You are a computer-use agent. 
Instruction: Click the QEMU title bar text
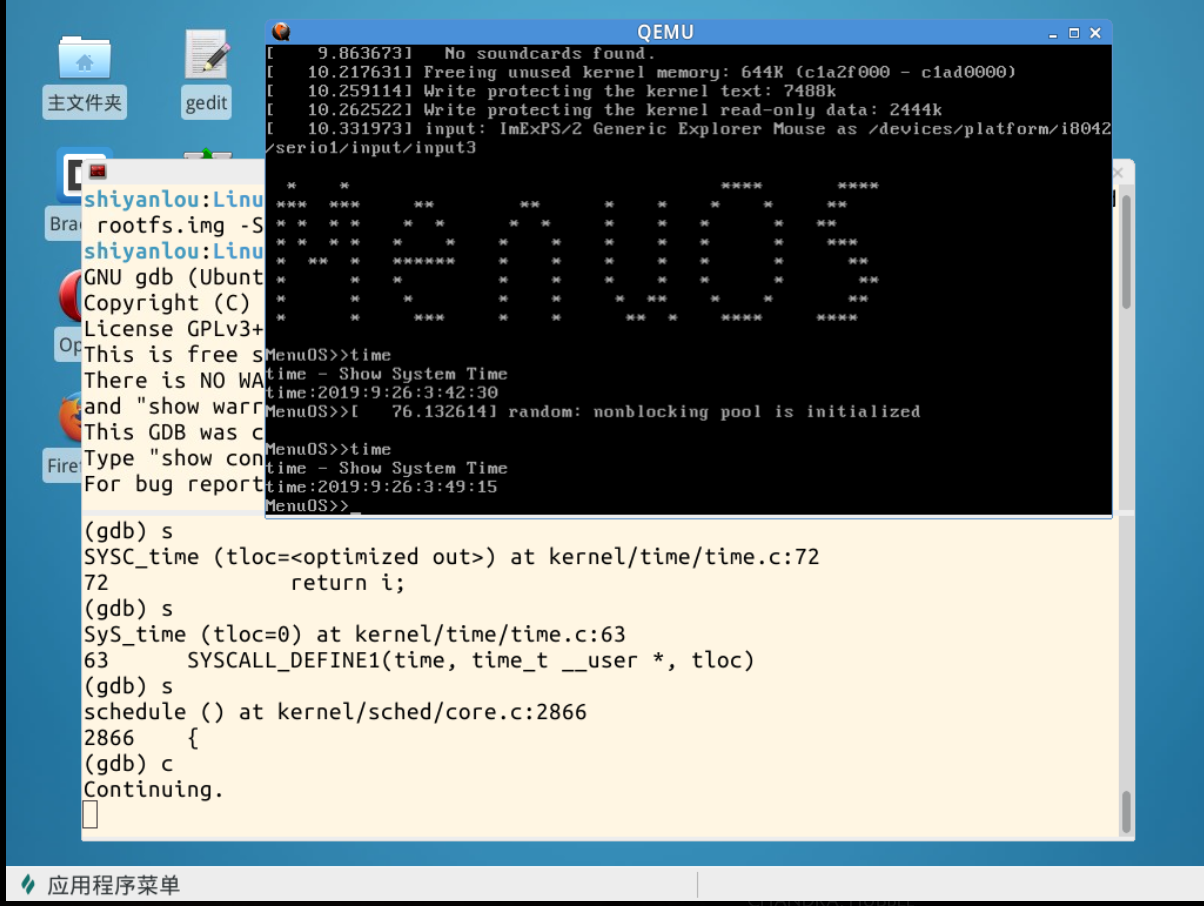(x=665, y=32)
